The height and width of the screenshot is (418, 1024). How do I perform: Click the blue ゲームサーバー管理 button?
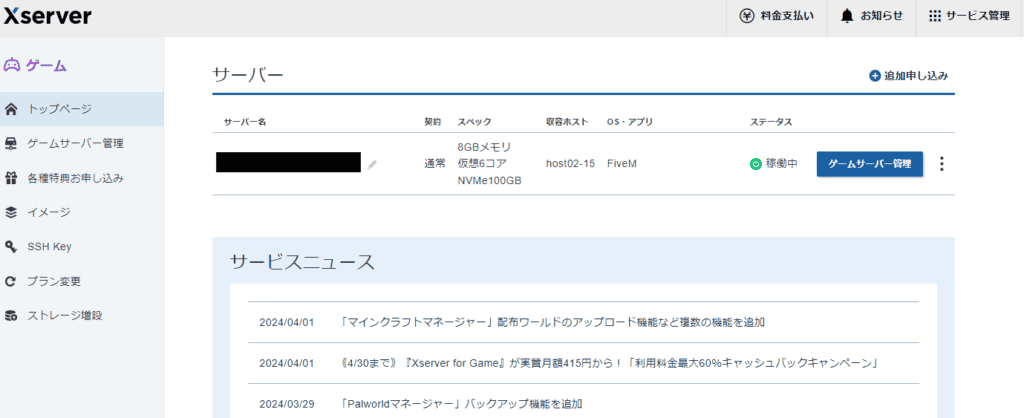[870, 164]
